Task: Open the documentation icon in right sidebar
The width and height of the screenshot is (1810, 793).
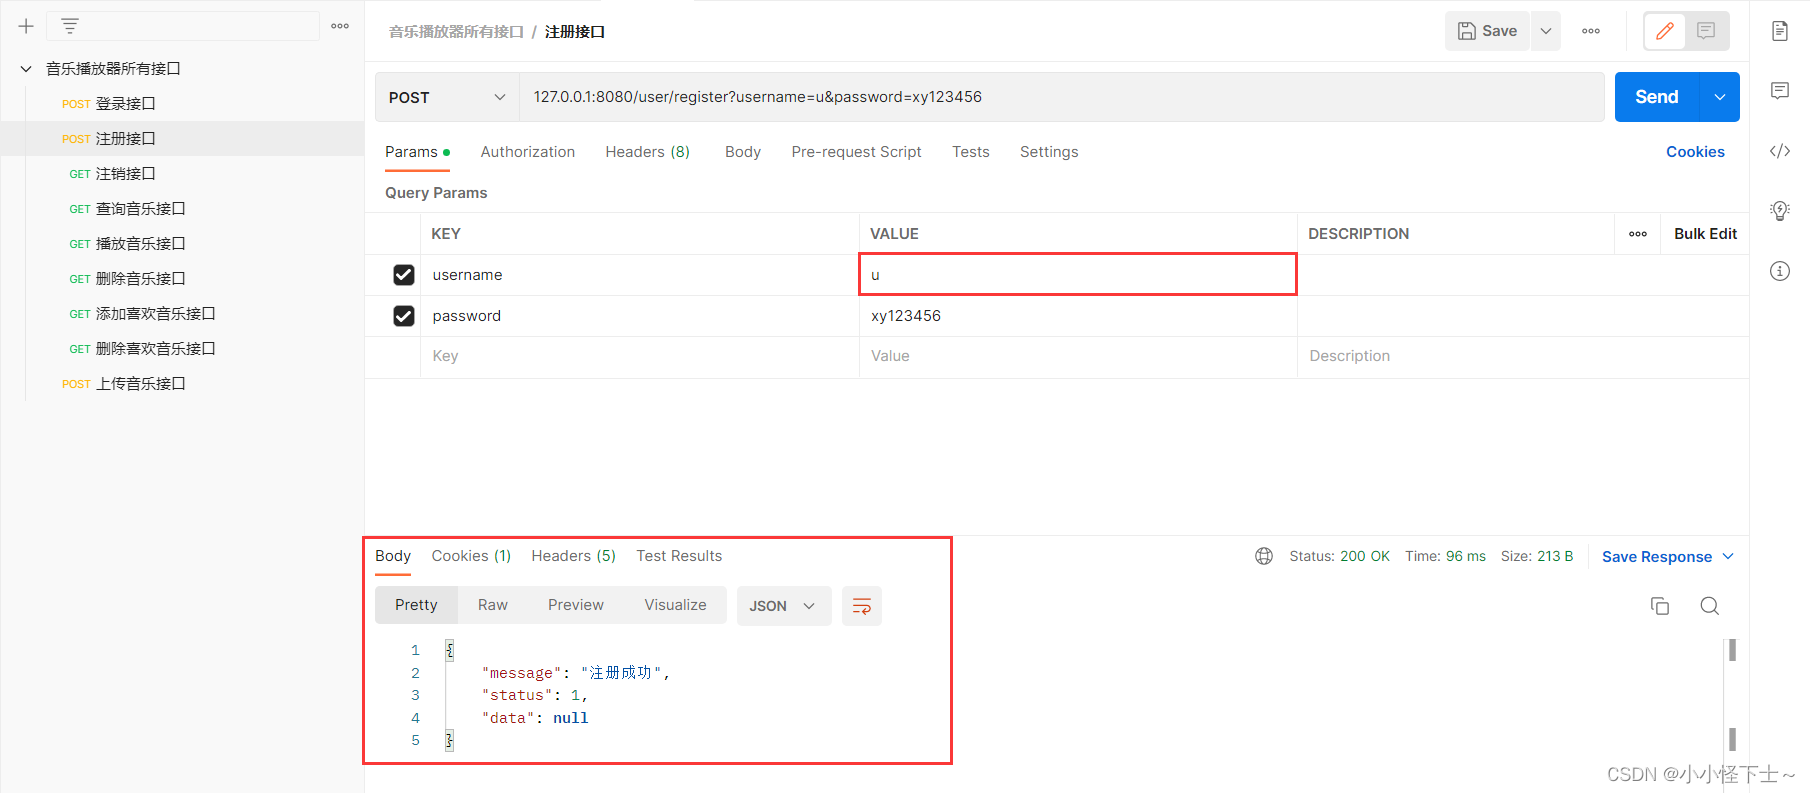Action: 1780,31
